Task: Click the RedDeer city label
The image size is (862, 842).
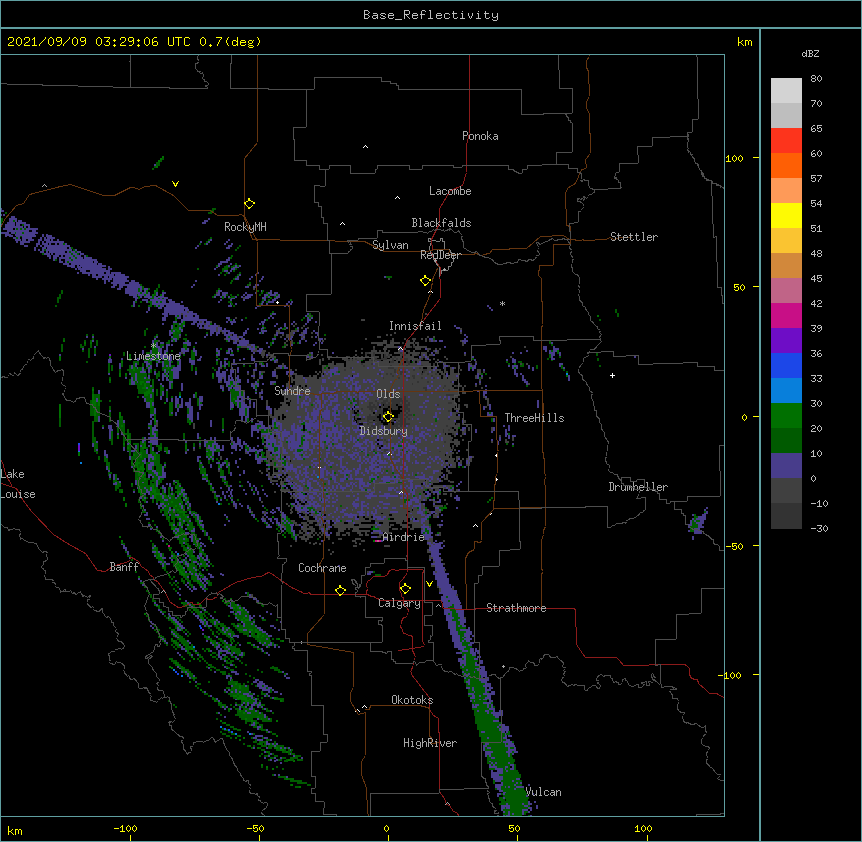Action: click(x=440, y=255)
